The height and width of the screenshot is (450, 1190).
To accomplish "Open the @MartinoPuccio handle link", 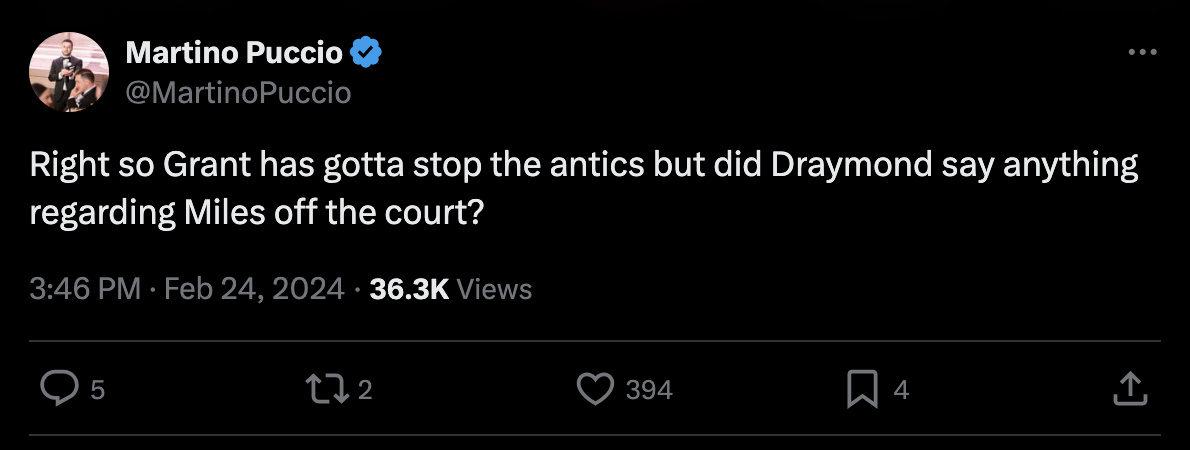I will (x=238, y=93).
